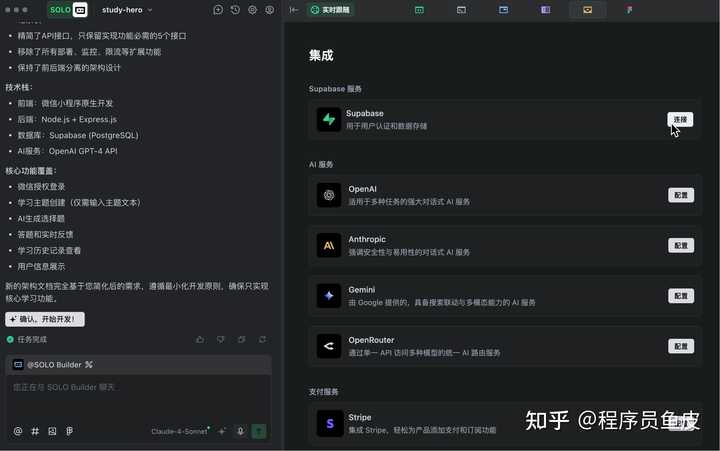The image size is (720, 451).
Task: Click the 确认，开始开发! button
Action: [45, 319]
